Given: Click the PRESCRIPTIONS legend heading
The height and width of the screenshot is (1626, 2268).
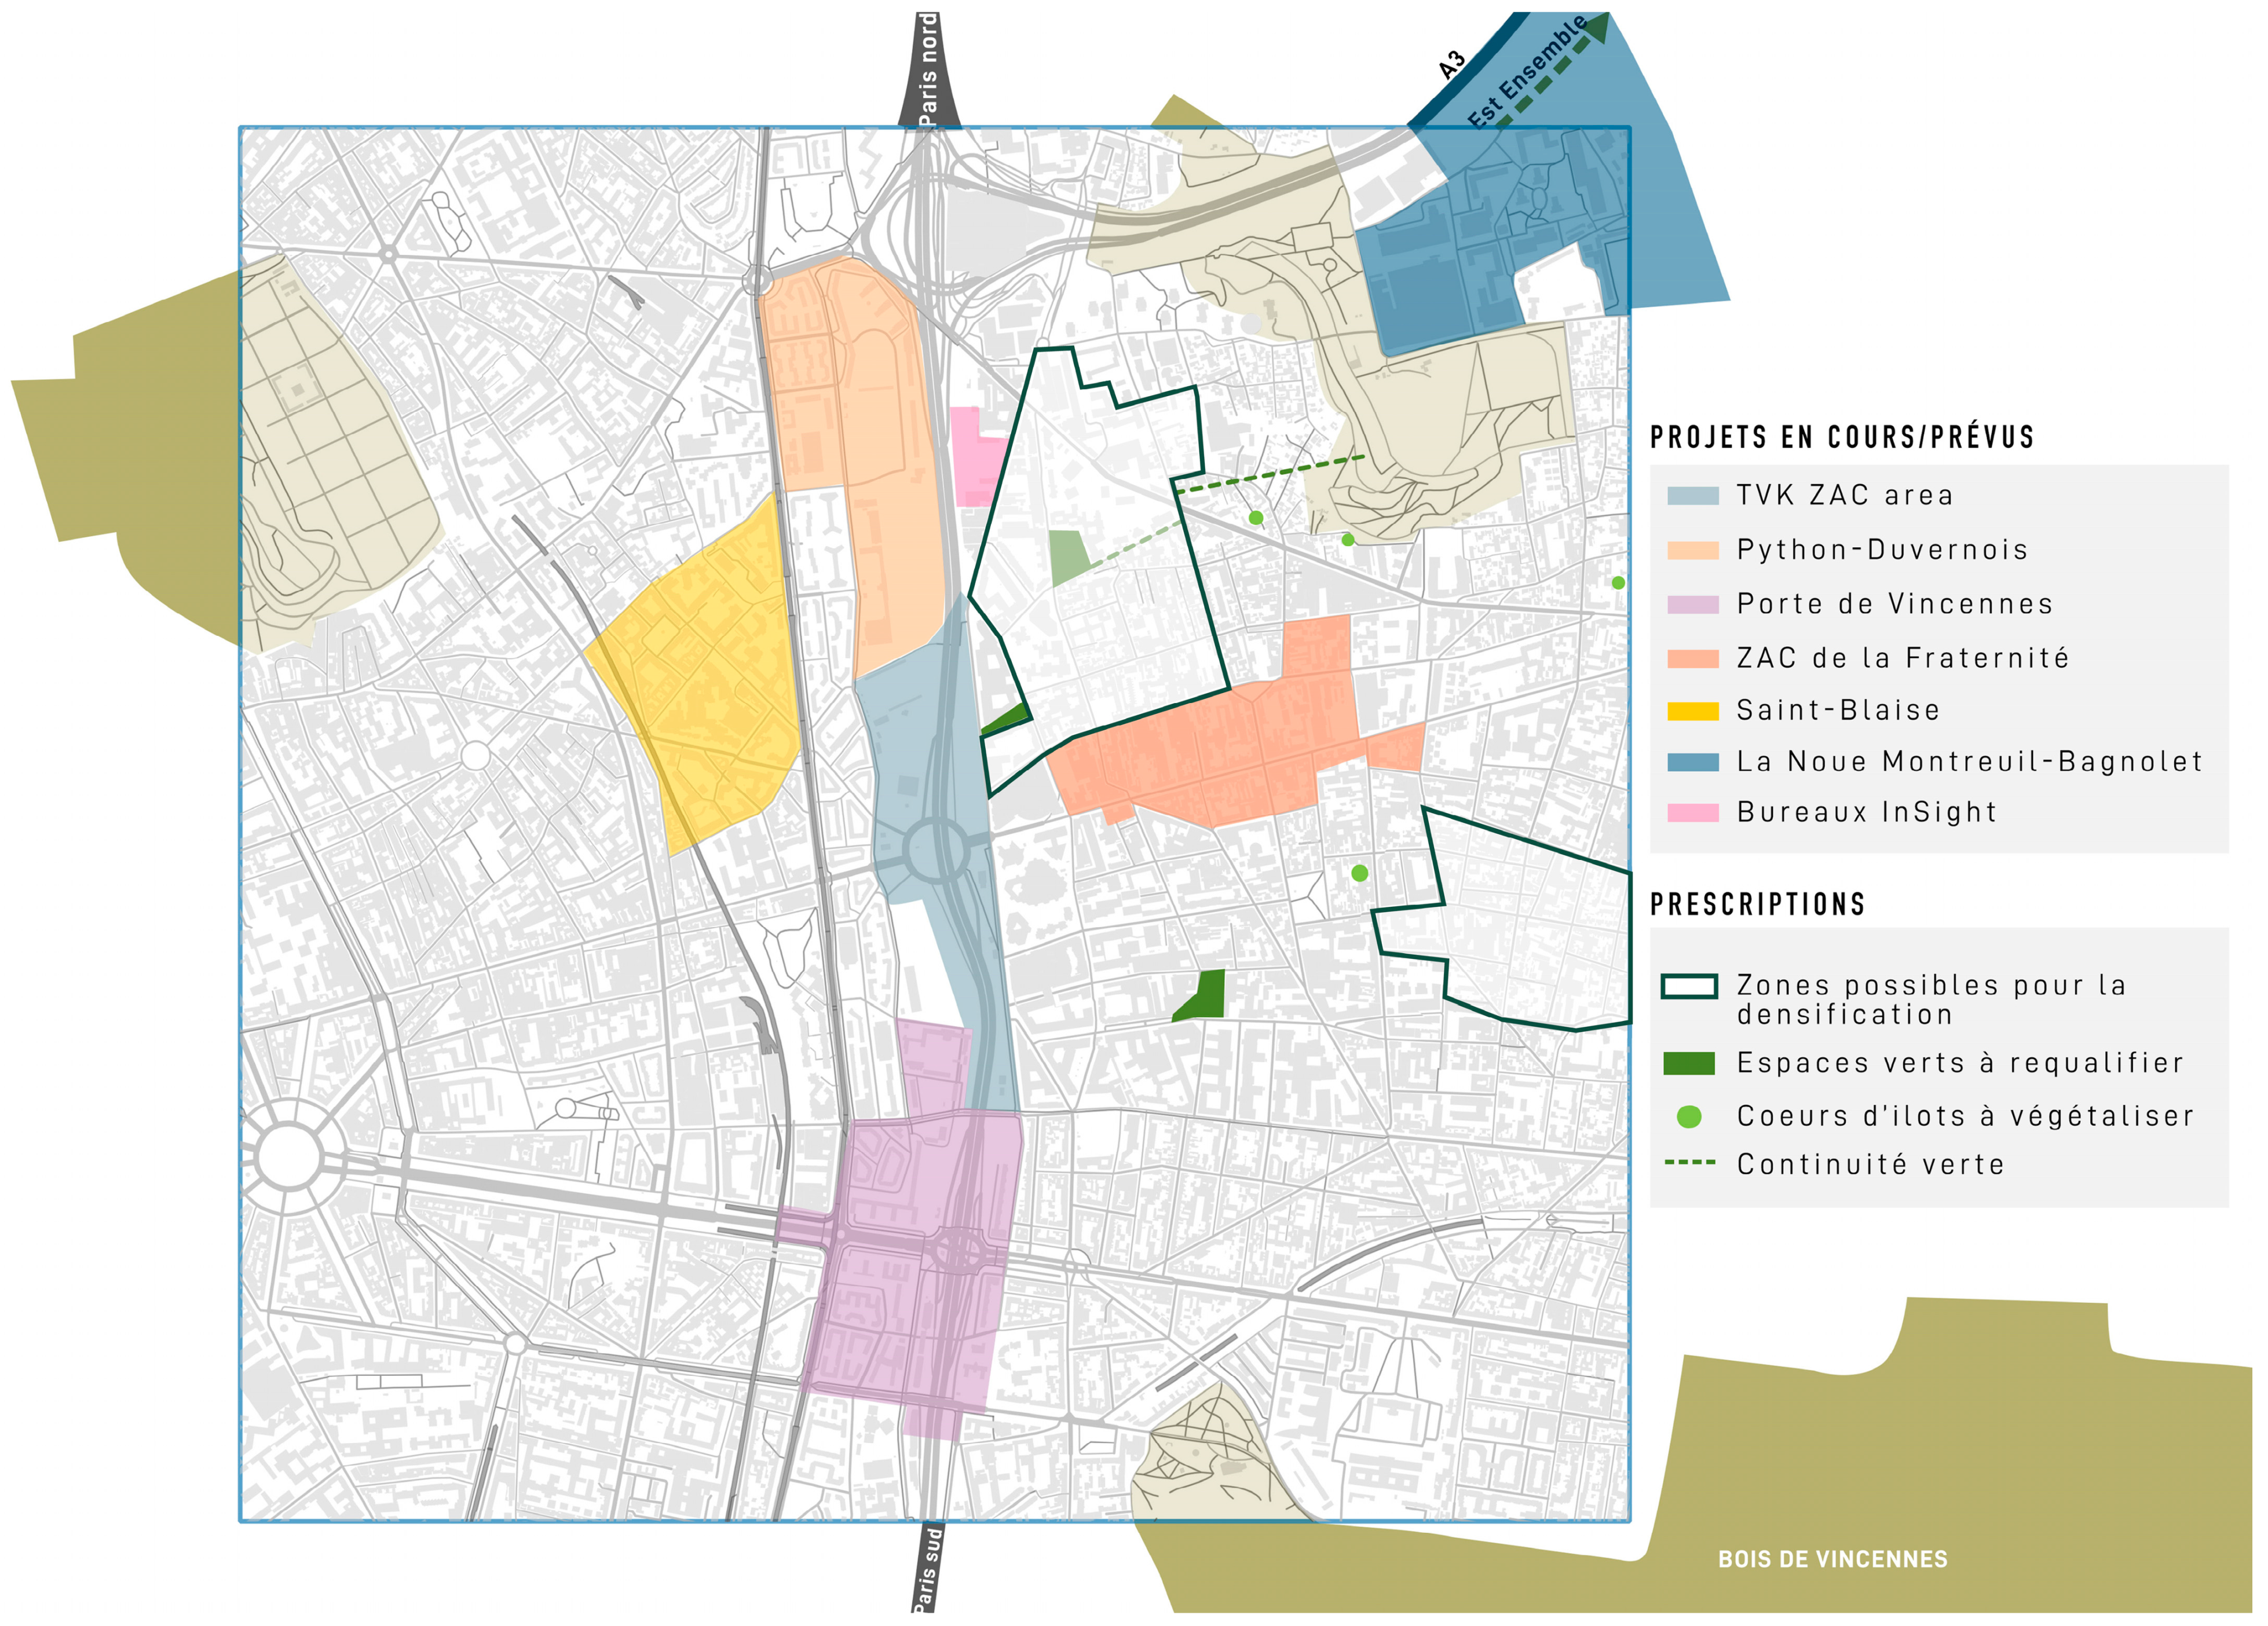Looking at the screenshot, I should [x=1757, y=904].
